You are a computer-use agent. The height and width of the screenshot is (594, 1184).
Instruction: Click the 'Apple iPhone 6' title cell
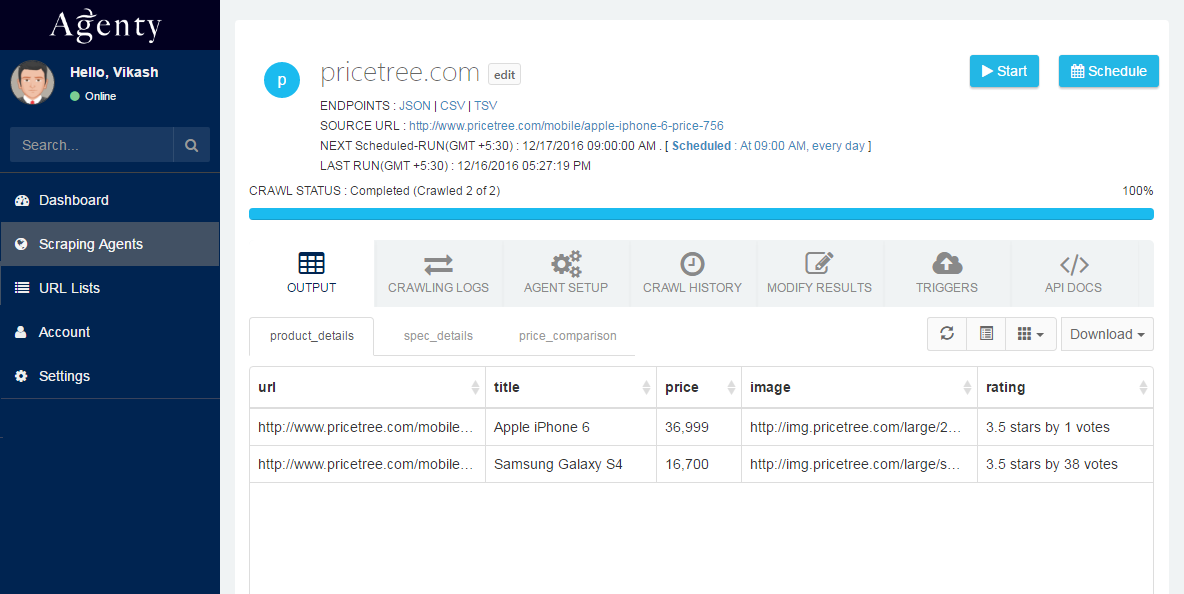[571, 427]
